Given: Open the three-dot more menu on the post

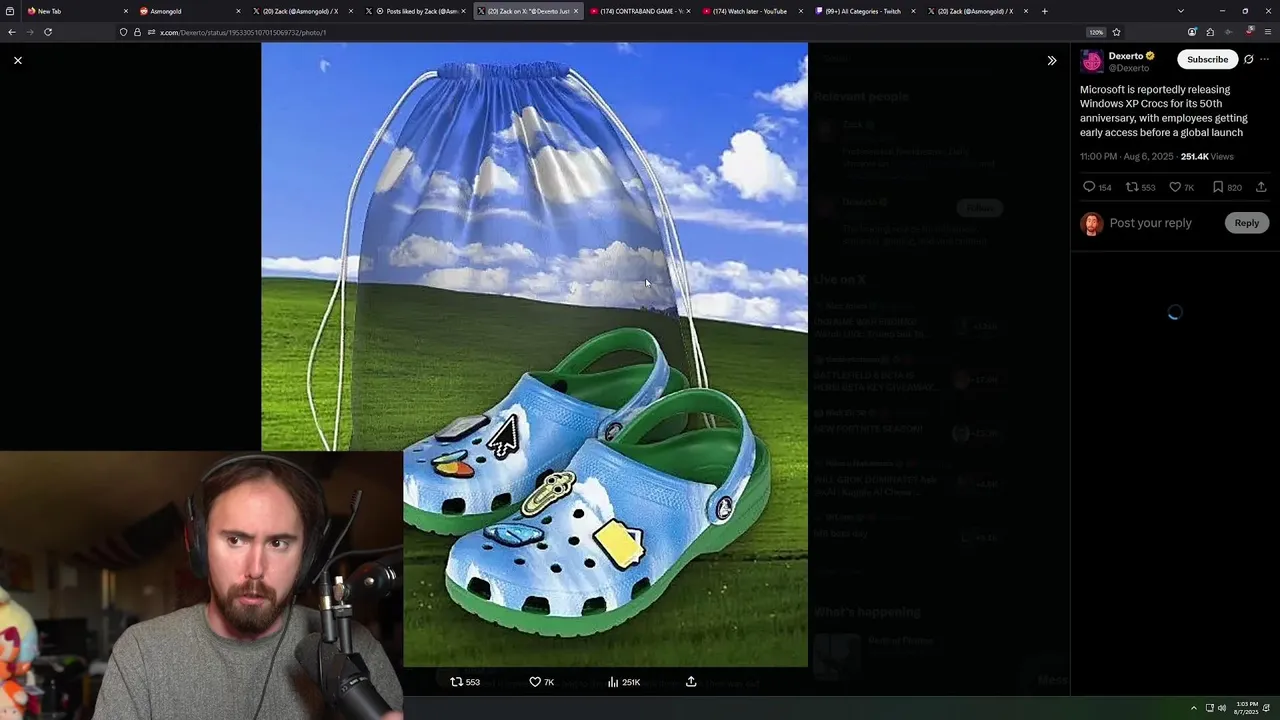Looking at the screenshot, I should click(x=1266, y=60).
